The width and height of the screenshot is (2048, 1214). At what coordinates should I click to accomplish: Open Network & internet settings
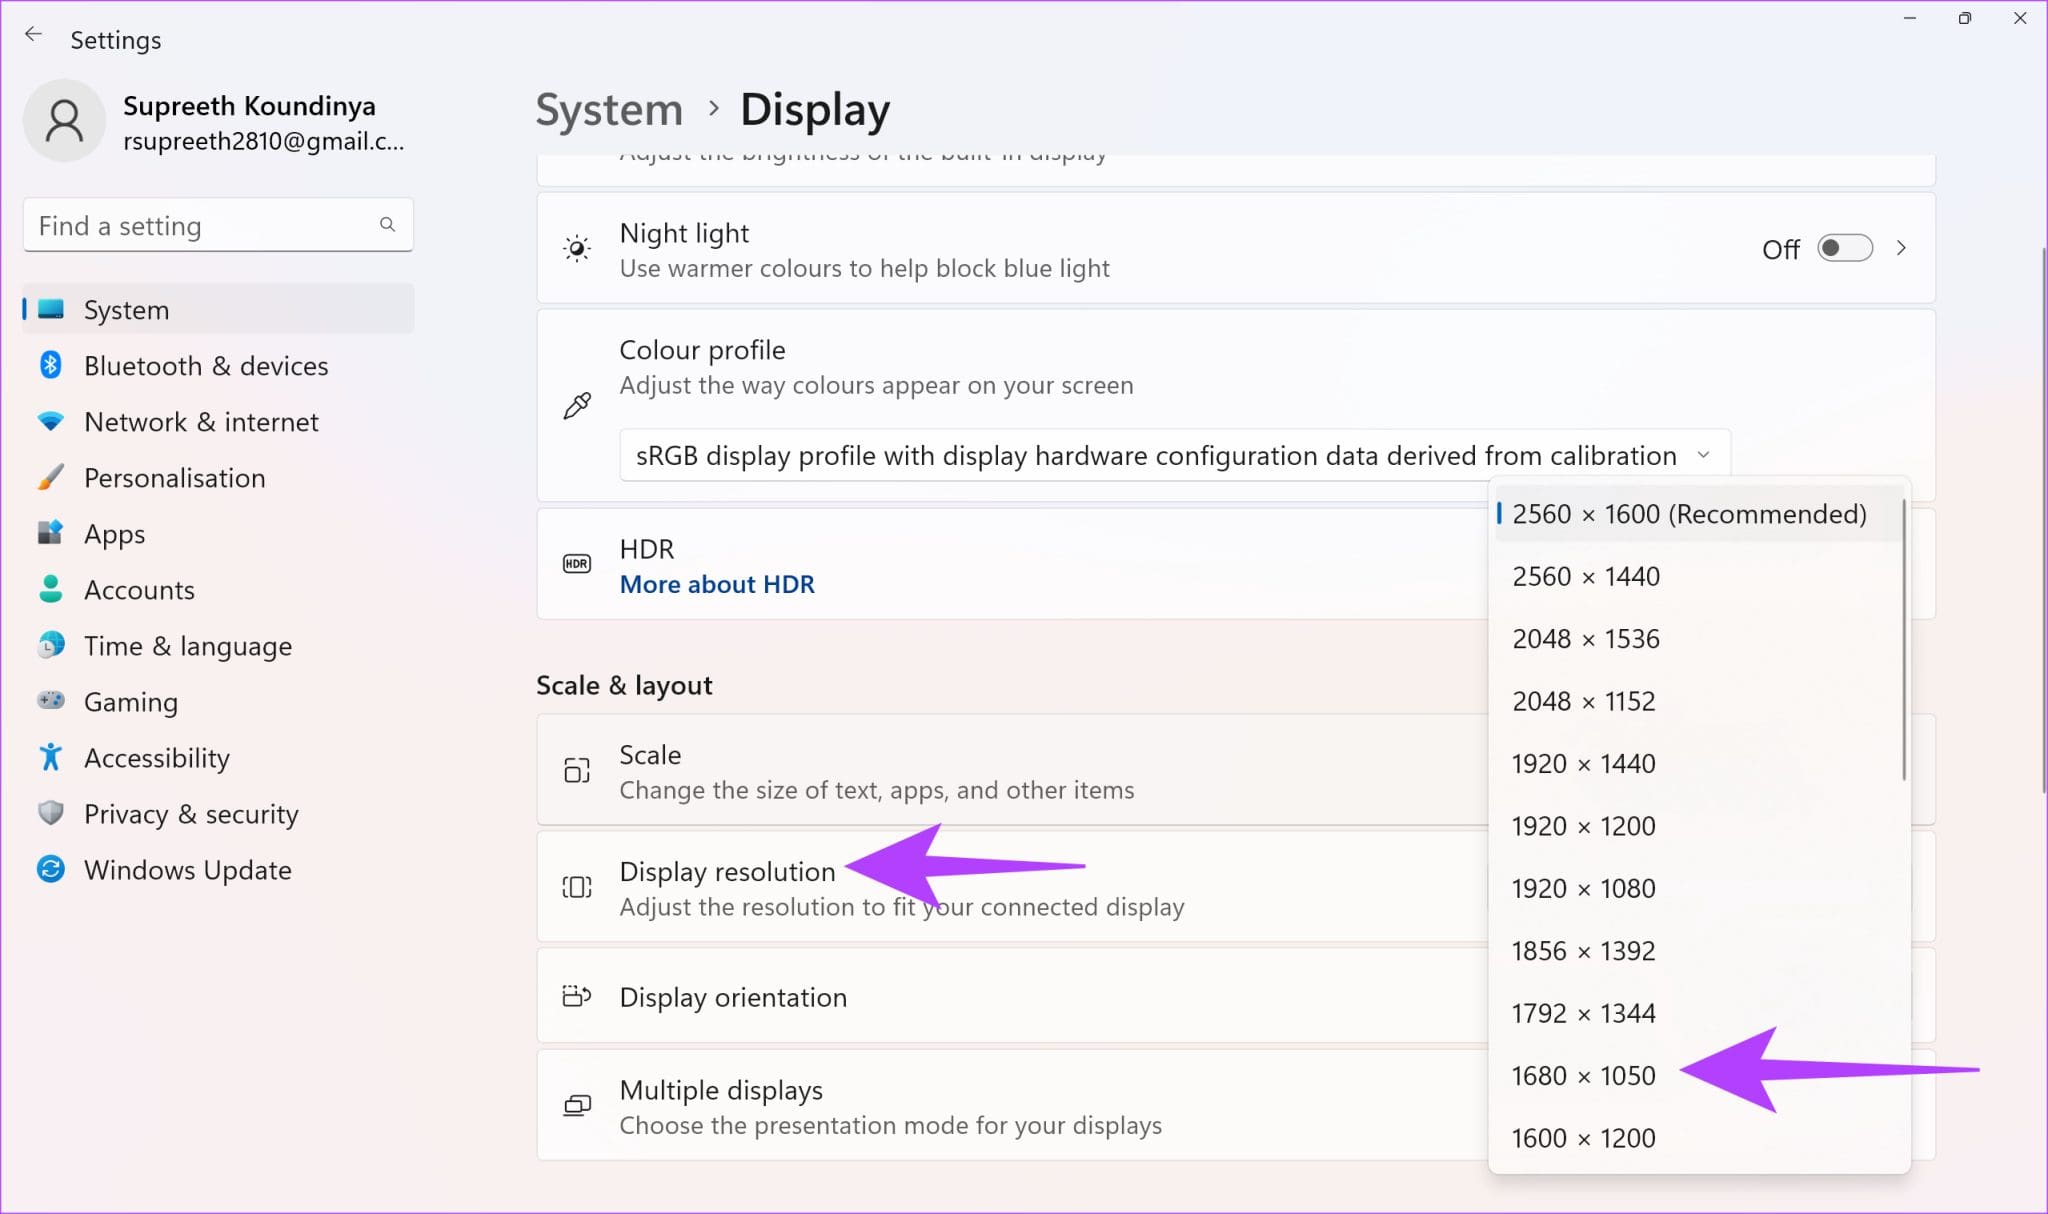tap(200, 421)
